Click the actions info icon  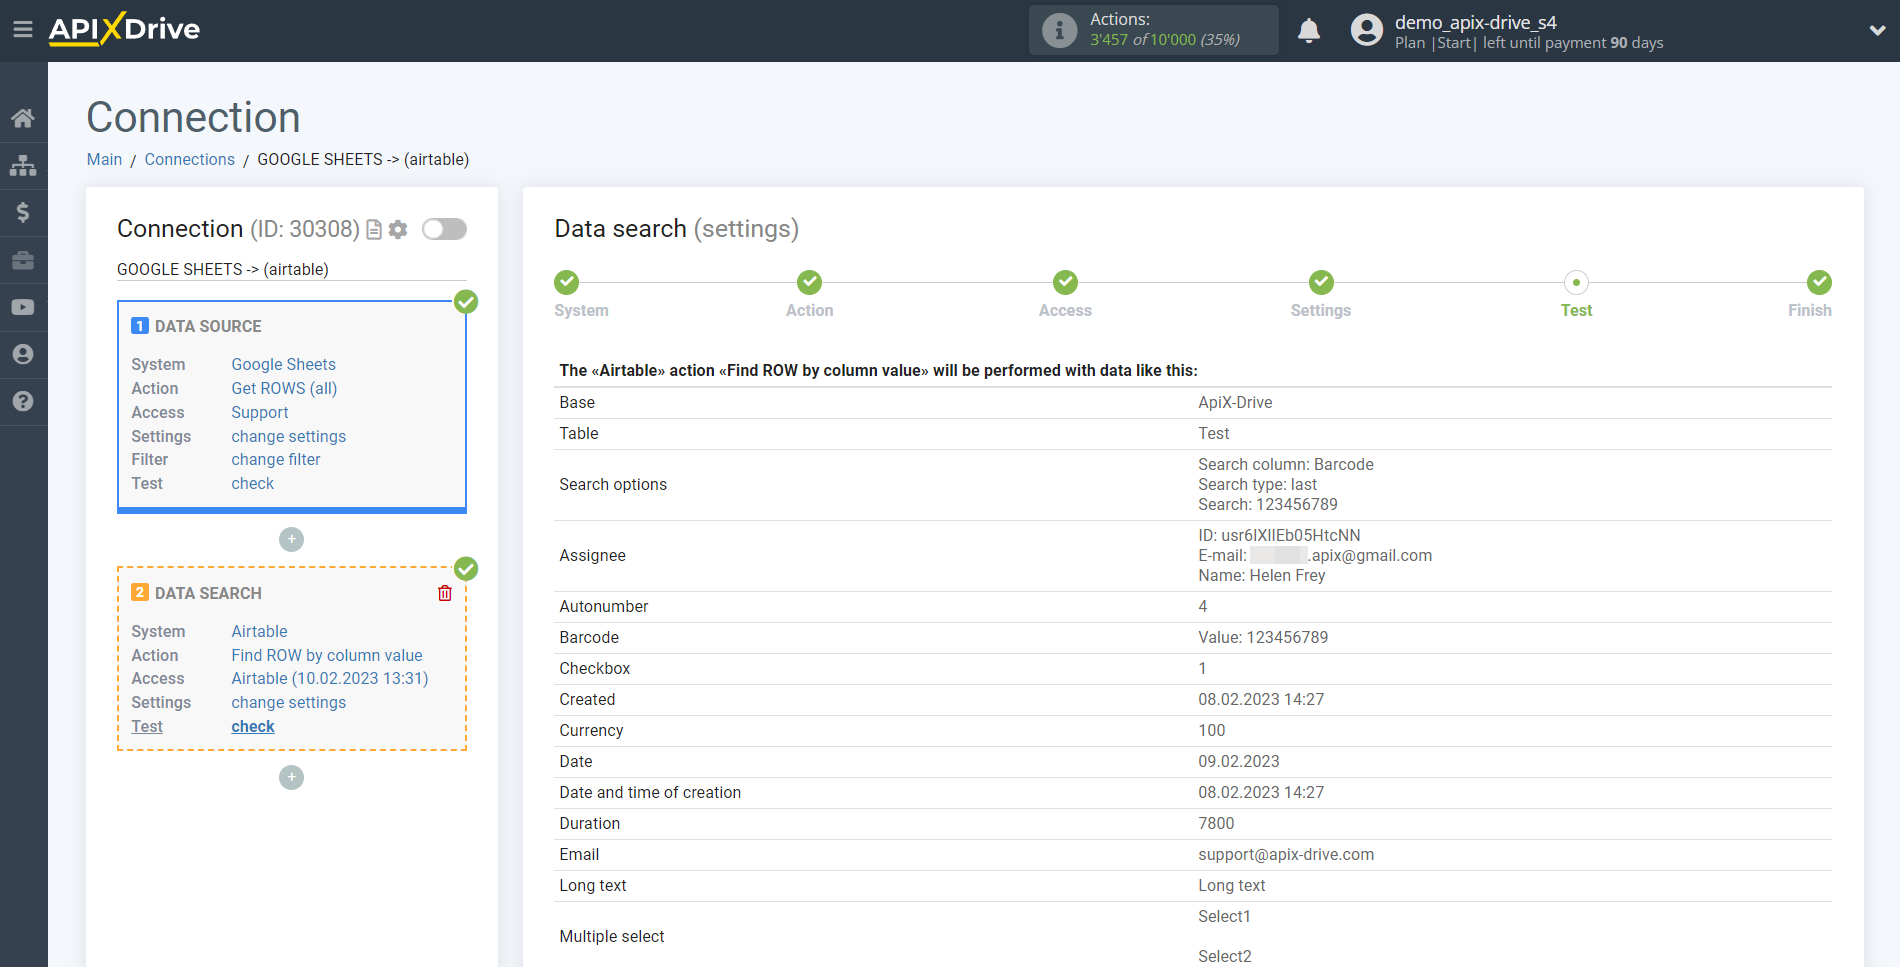coord(1059,30)
